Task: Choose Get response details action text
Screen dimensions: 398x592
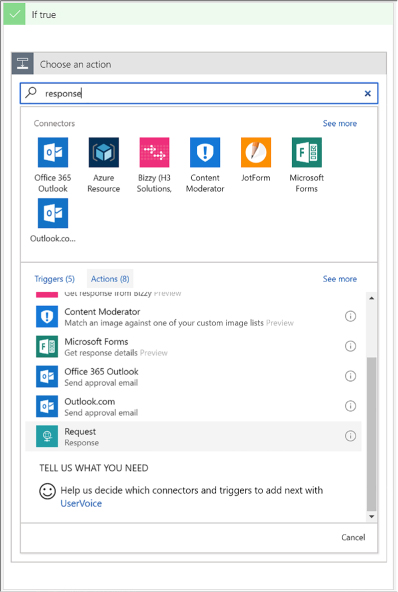Action: pyautogui.click(x=101, y=353)
